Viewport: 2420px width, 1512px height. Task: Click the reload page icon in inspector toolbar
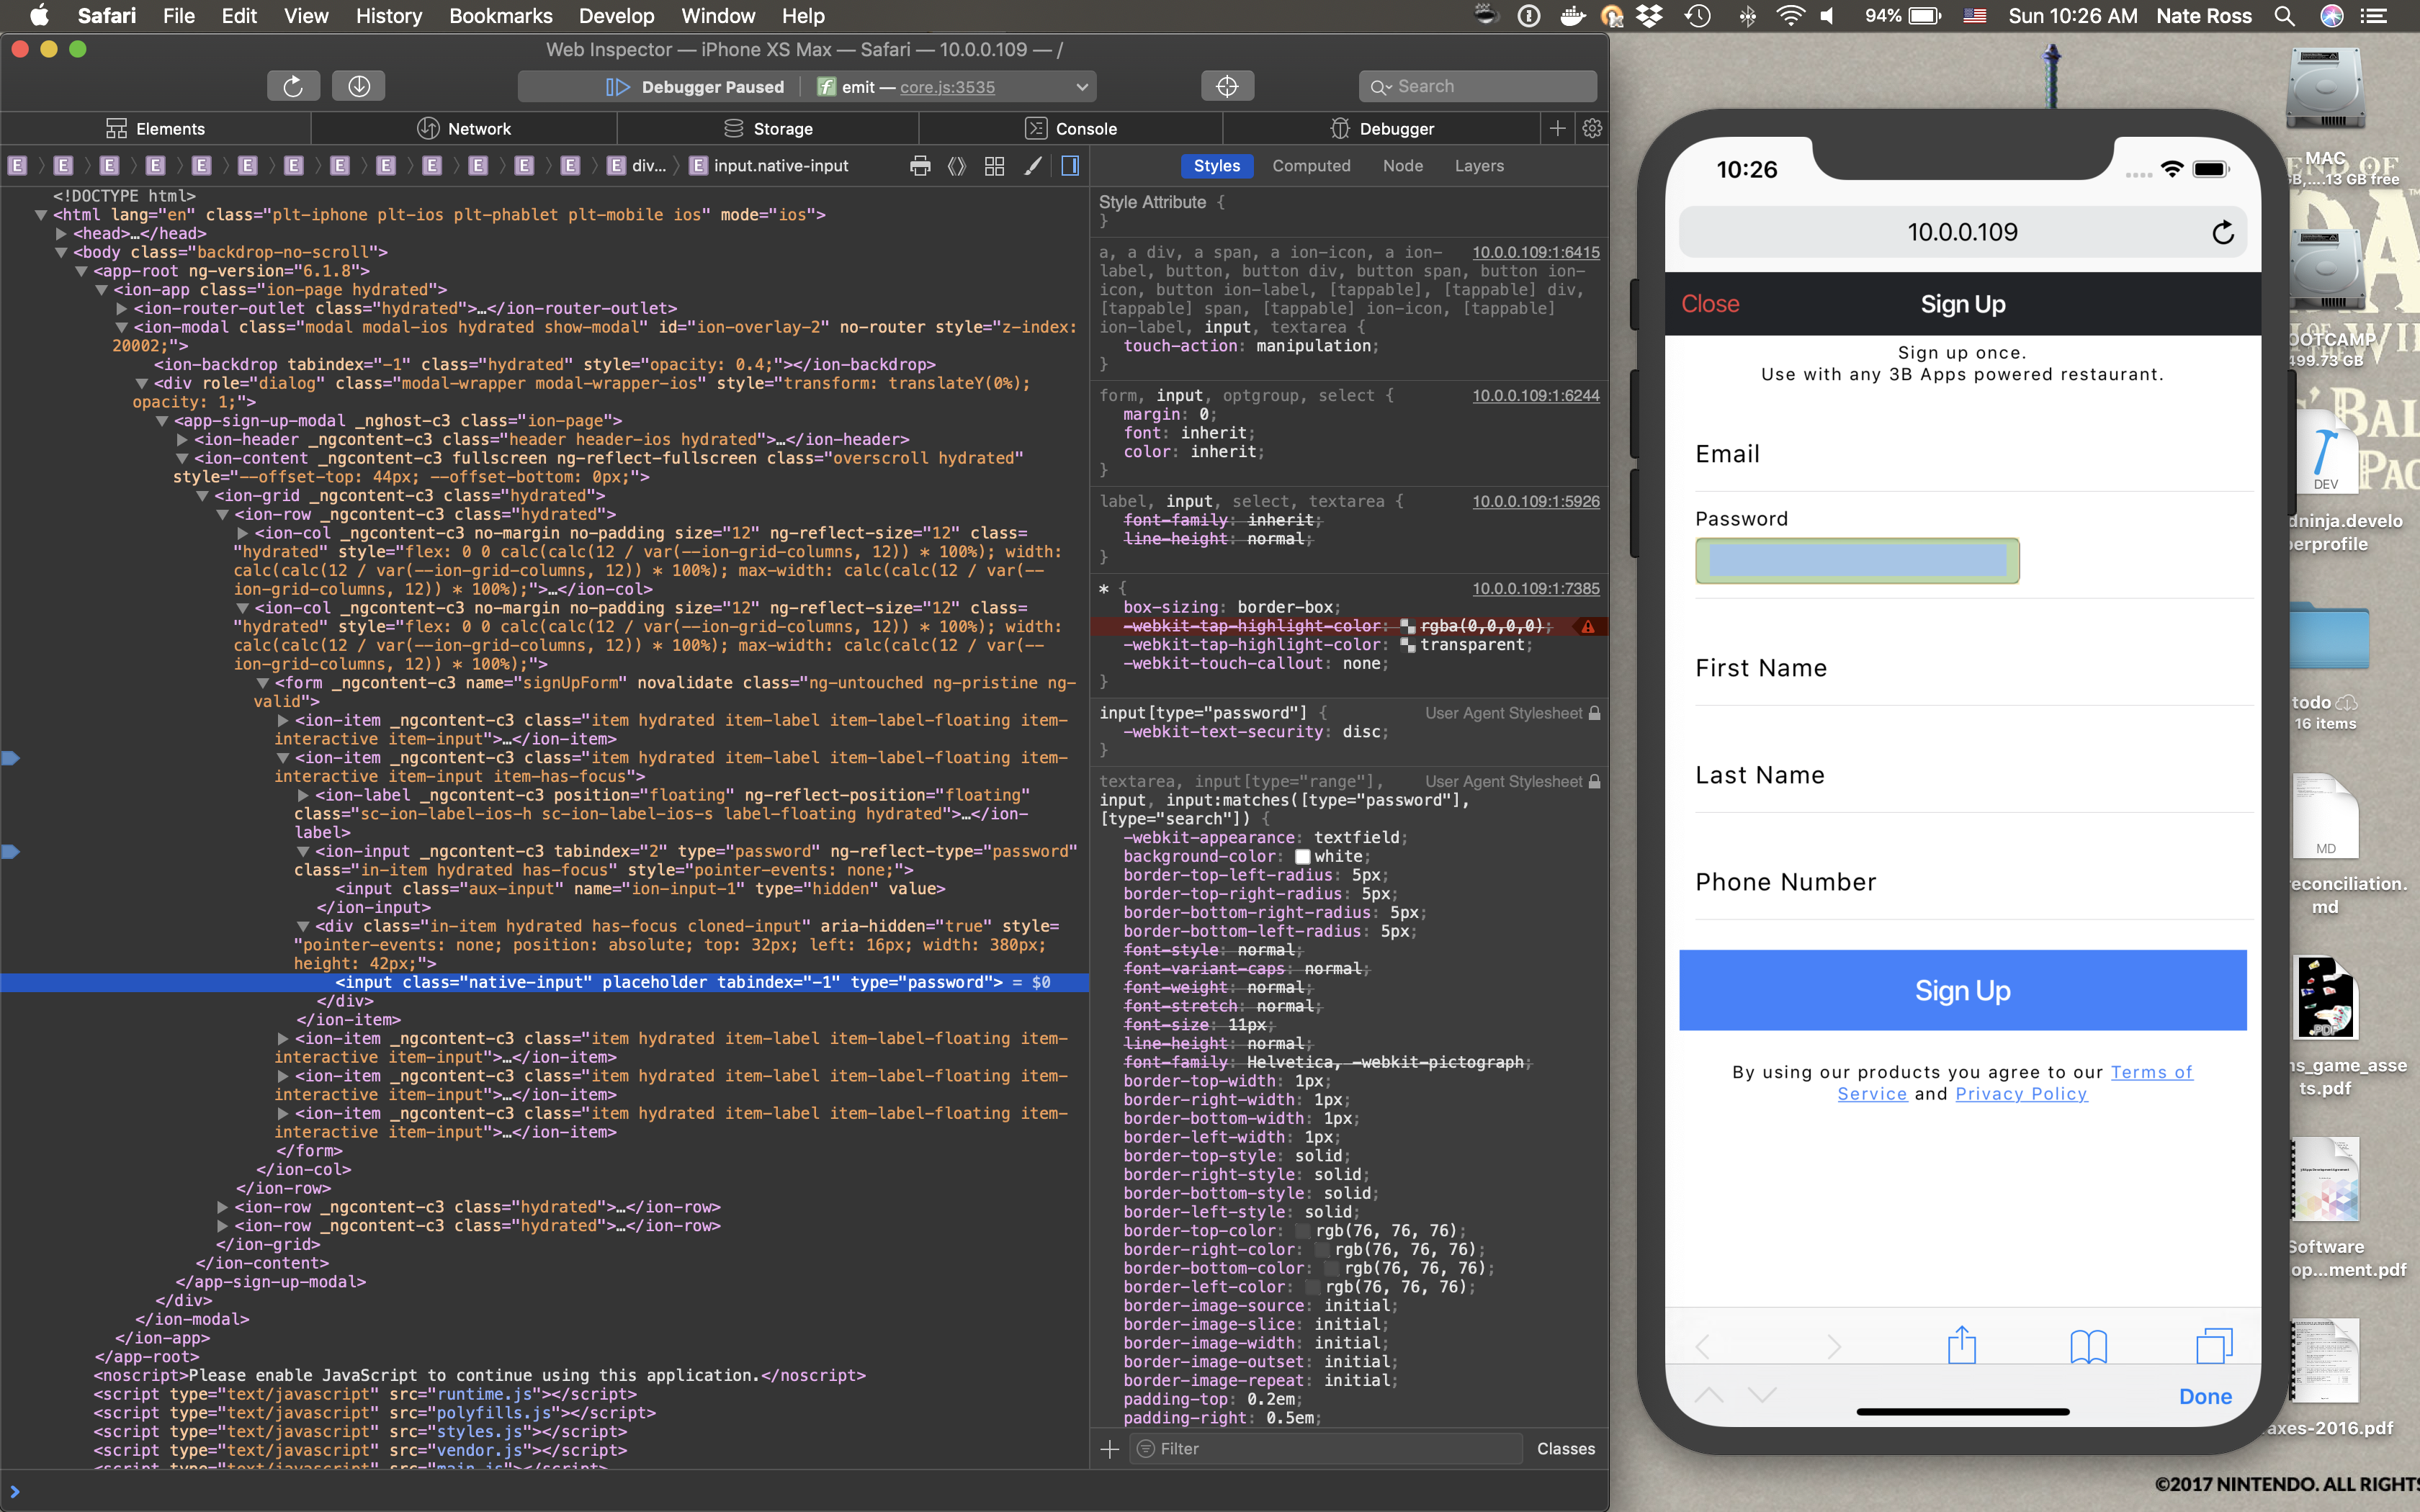pyautogui.click(x=293, y=87)
